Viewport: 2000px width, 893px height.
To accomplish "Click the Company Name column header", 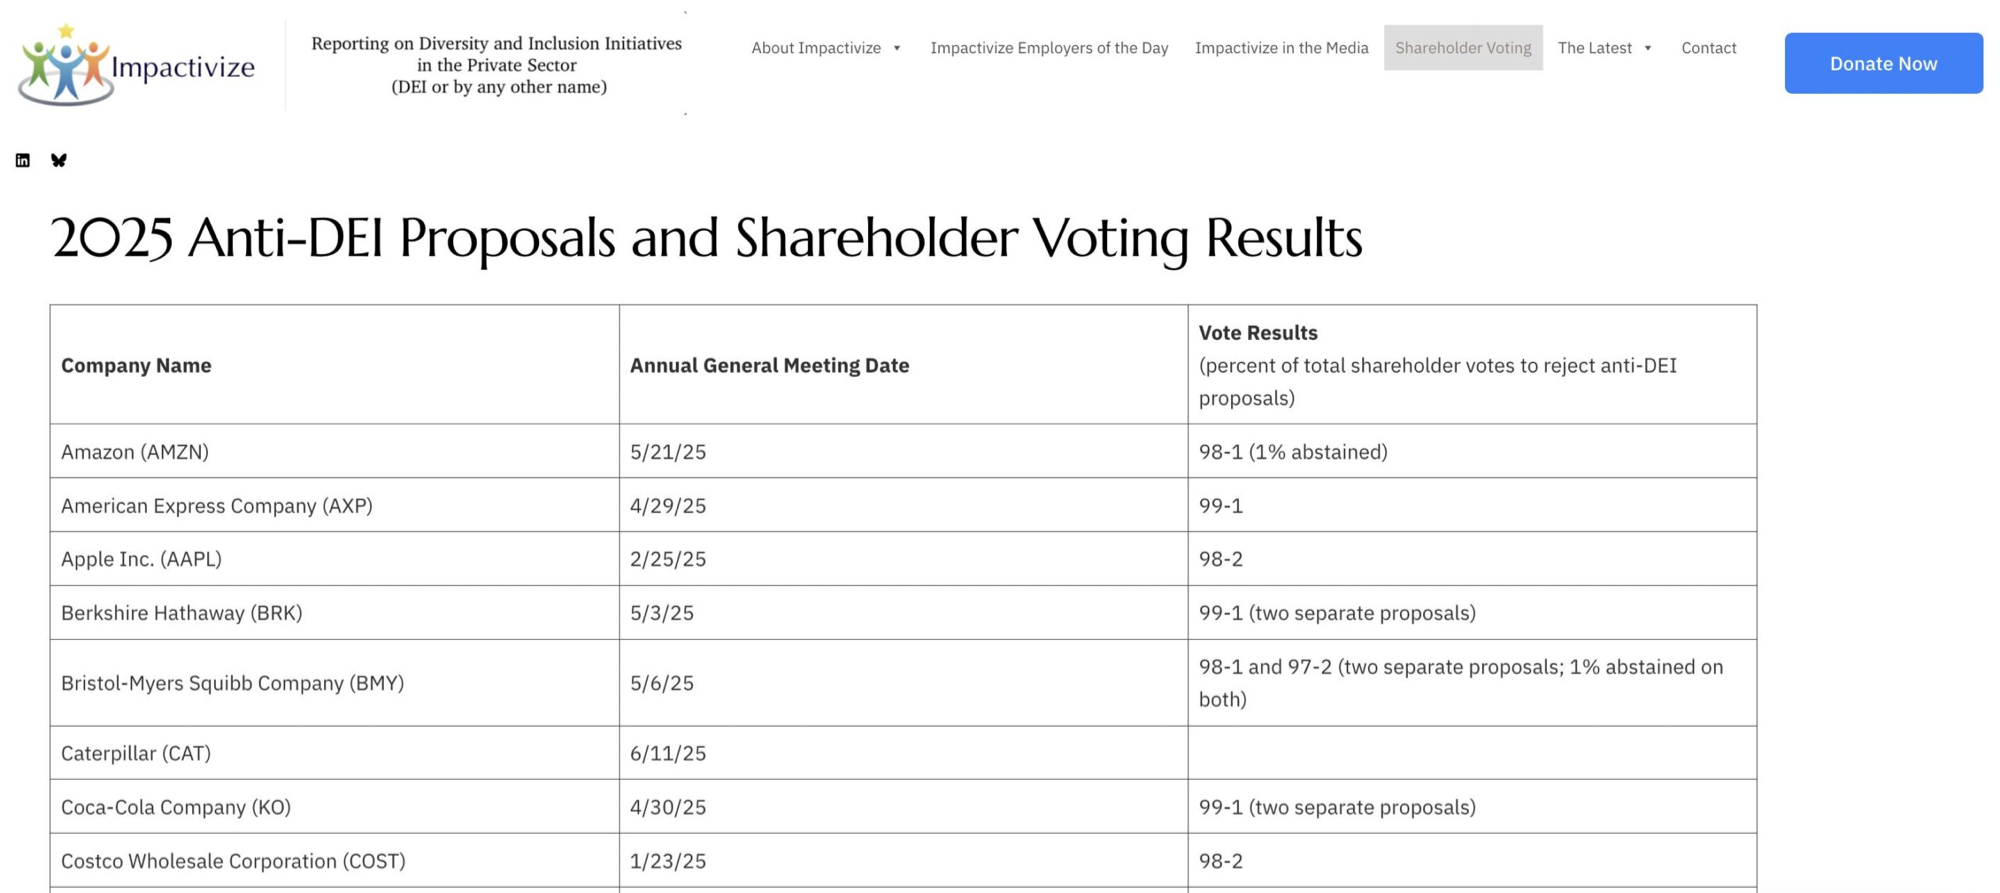I will click(136, 365).
